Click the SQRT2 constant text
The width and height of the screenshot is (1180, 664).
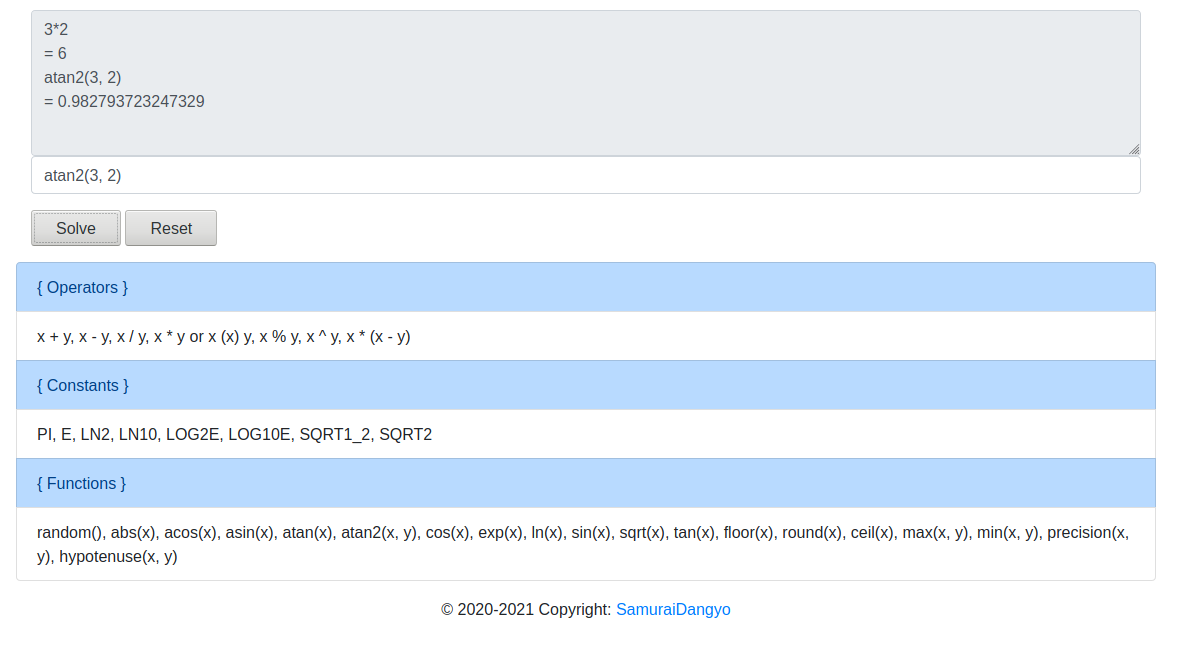tap(405, 434)
